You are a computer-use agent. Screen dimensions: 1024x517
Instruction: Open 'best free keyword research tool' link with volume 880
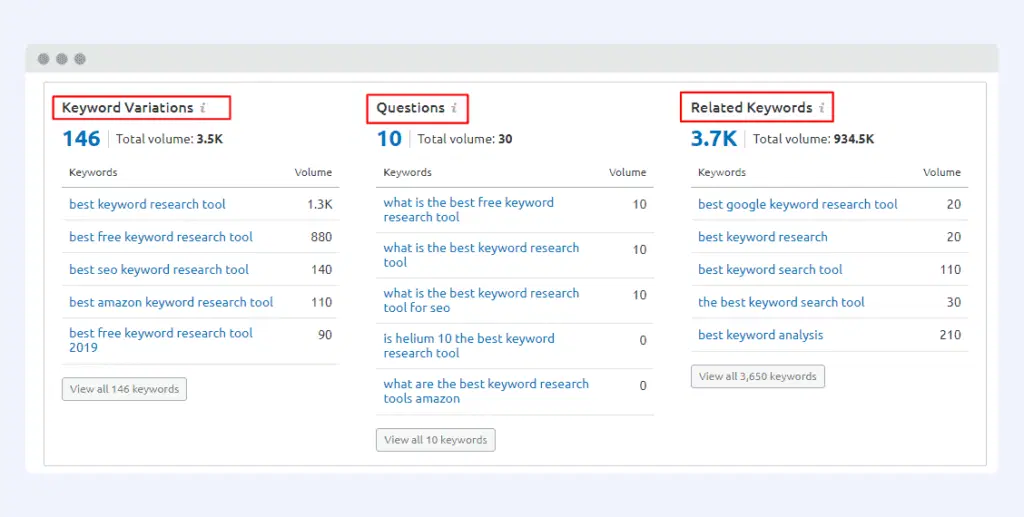tap(161, 237)
